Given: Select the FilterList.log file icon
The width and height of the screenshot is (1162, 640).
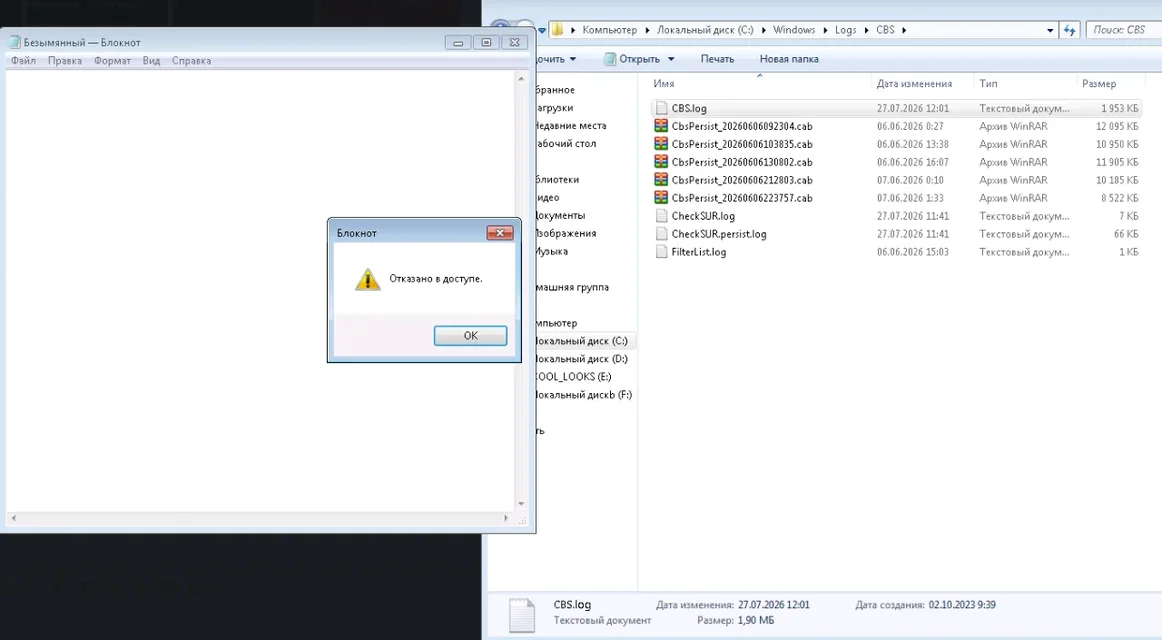Looking at the screenshot, I should [661, 252].
